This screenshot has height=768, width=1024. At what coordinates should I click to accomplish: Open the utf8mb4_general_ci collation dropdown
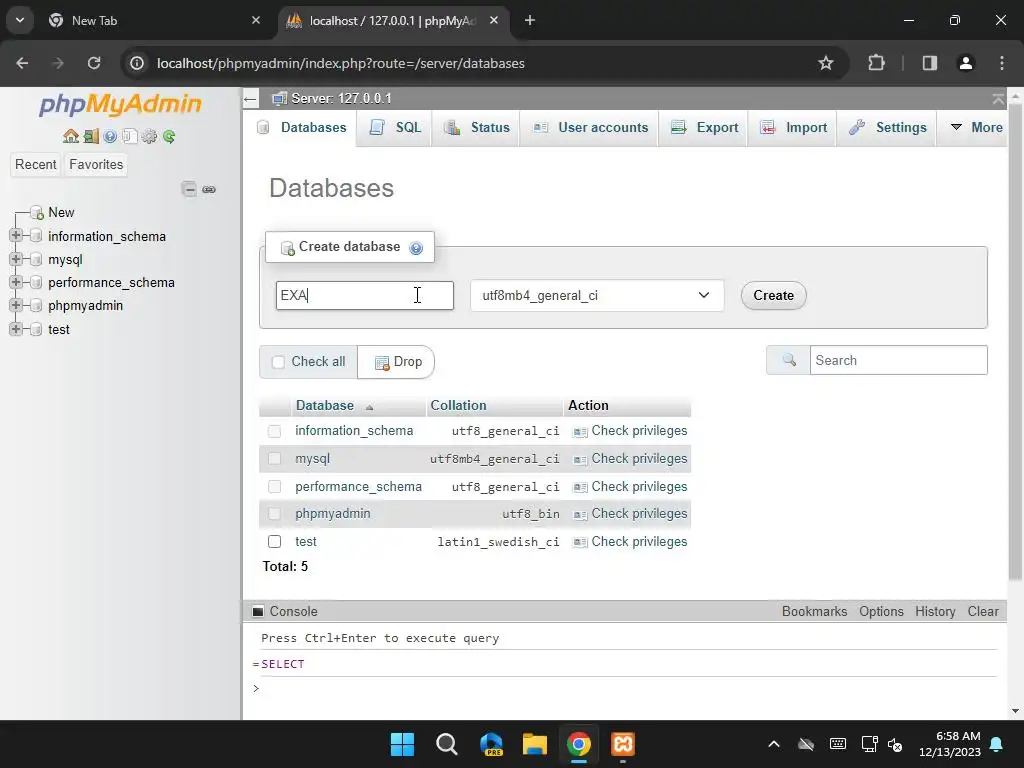point(597,295)
